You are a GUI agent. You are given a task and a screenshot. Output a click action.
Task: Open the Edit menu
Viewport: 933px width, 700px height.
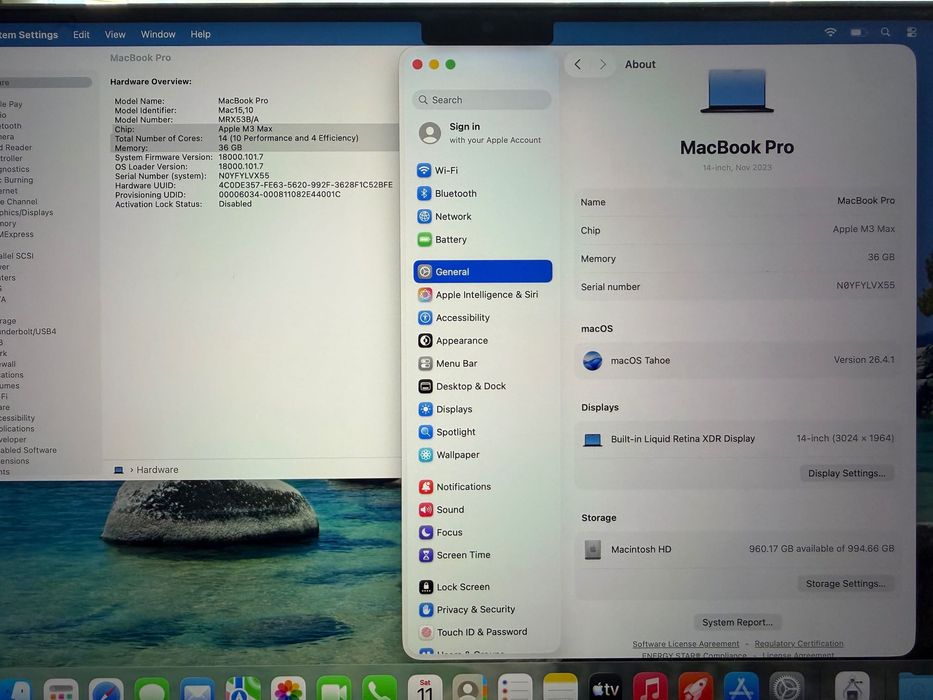pyautogui.click(x=82, y=35)
